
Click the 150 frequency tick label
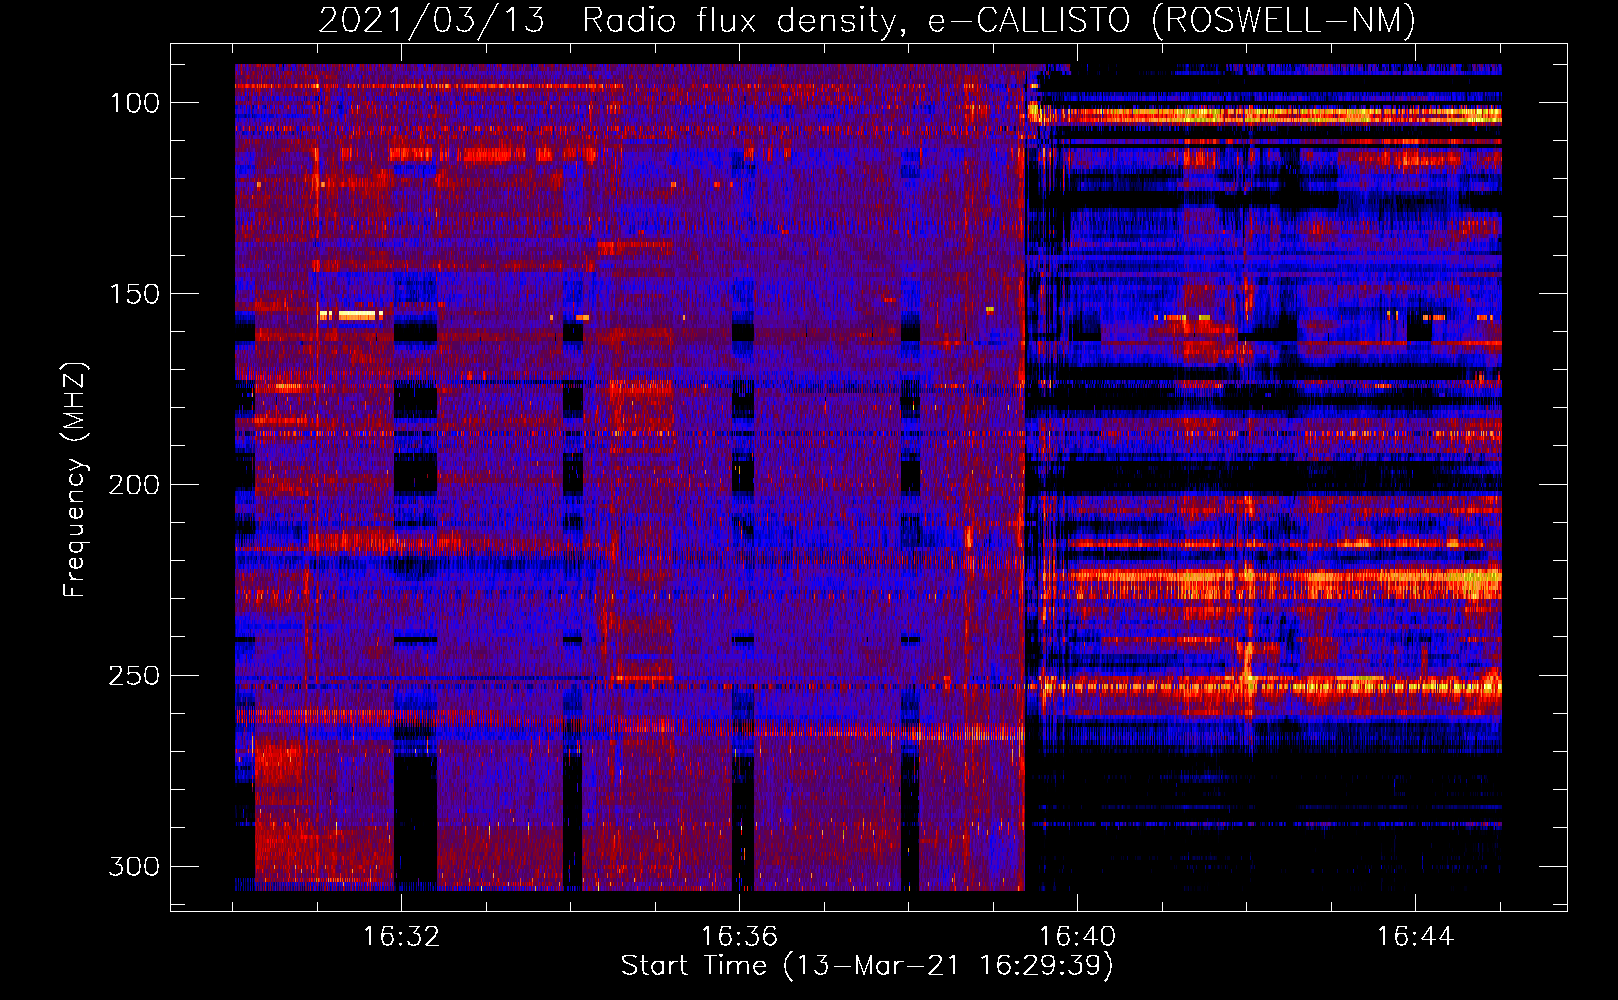coord(134,294)
